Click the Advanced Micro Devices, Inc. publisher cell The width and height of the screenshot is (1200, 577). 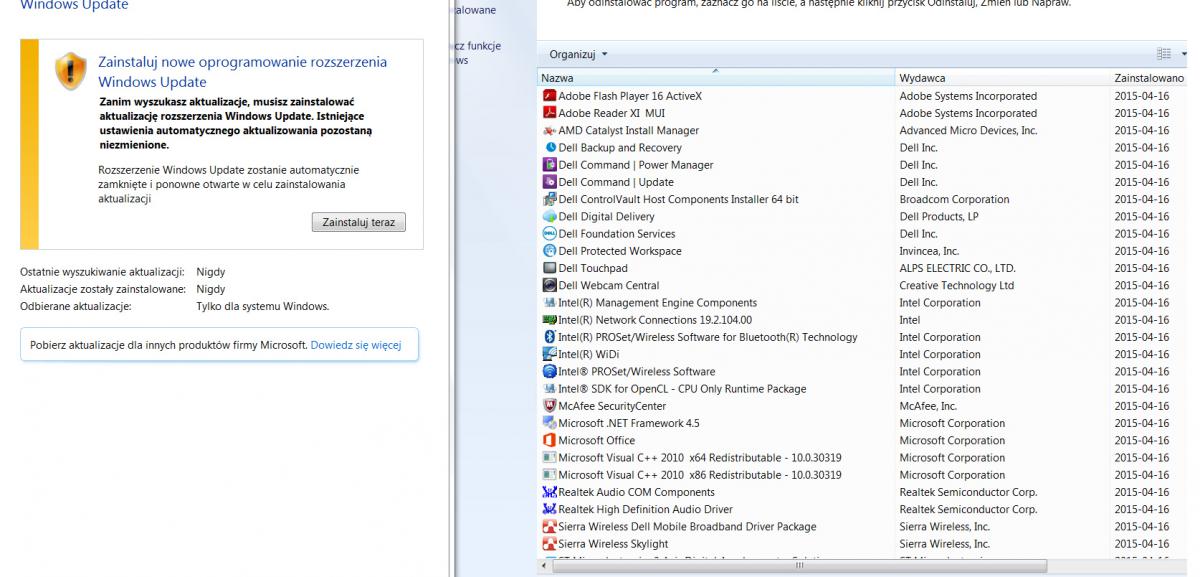click(x=968, y=131)
